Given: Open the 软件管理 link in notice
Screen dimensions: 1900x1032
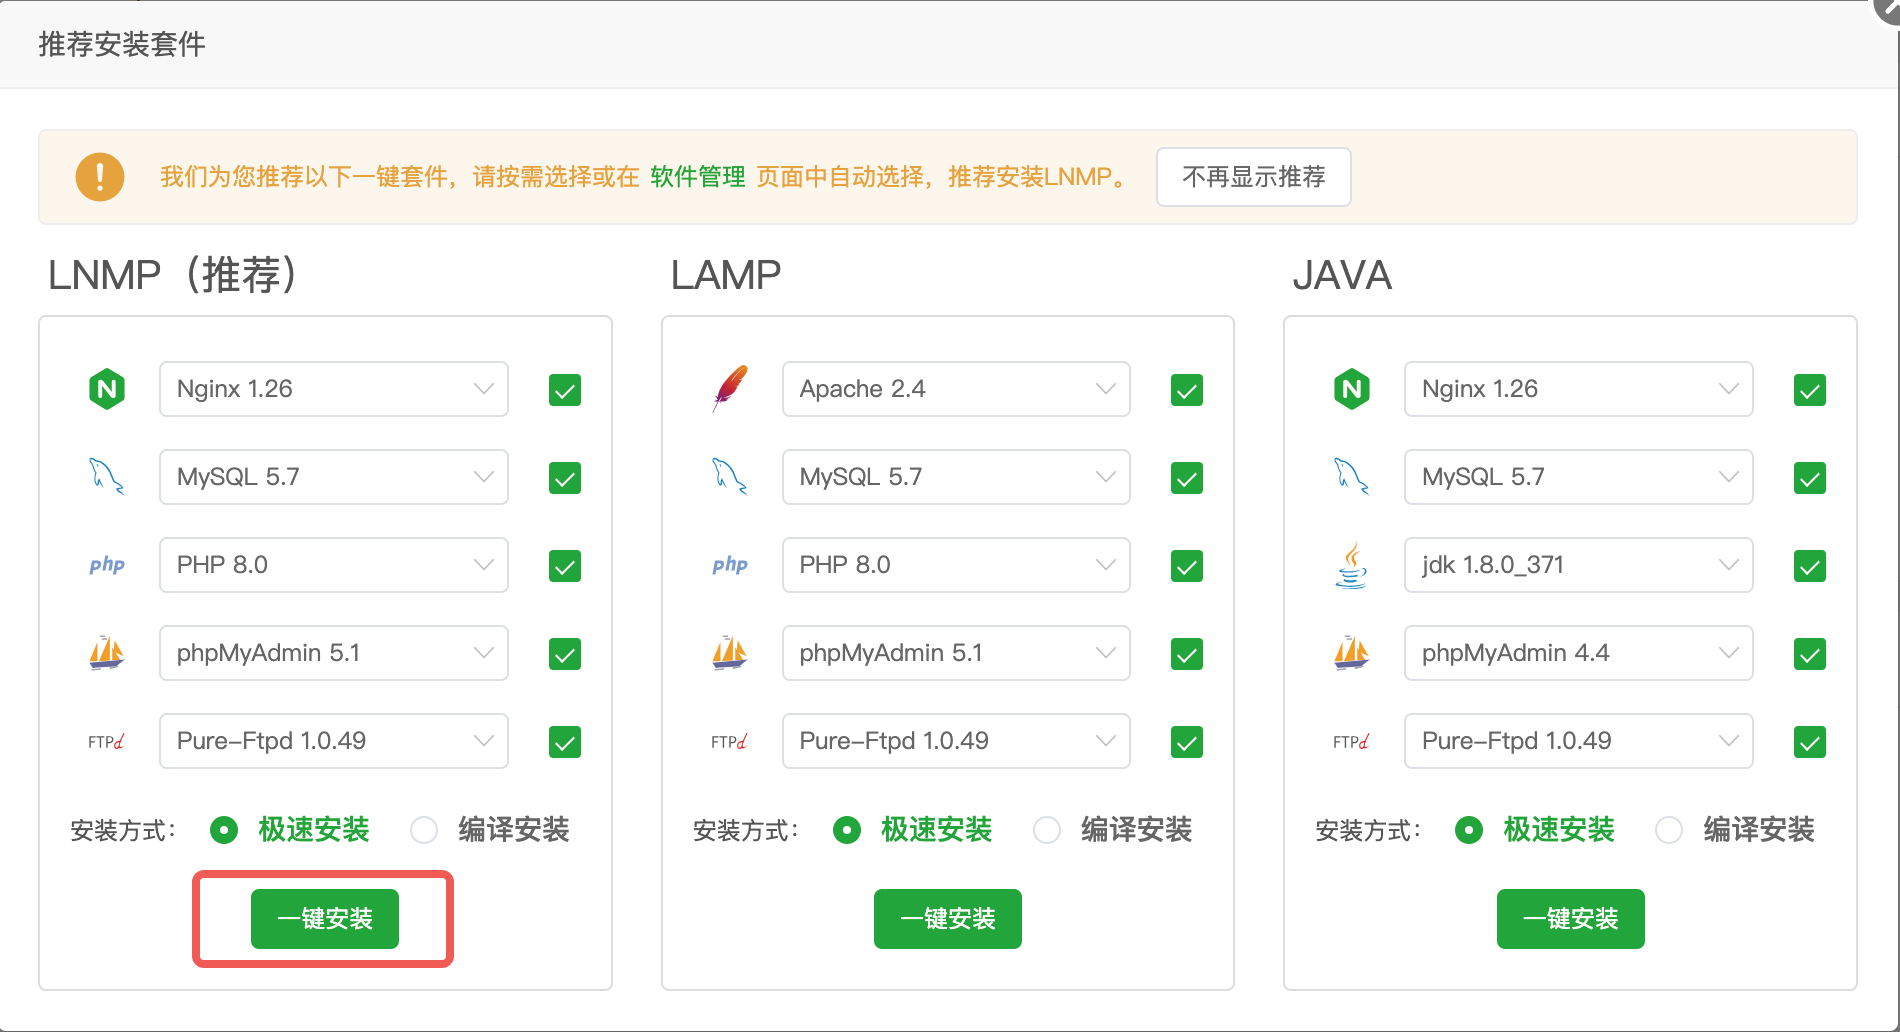Looking at the screenshot, I should [x=697, y=177].
